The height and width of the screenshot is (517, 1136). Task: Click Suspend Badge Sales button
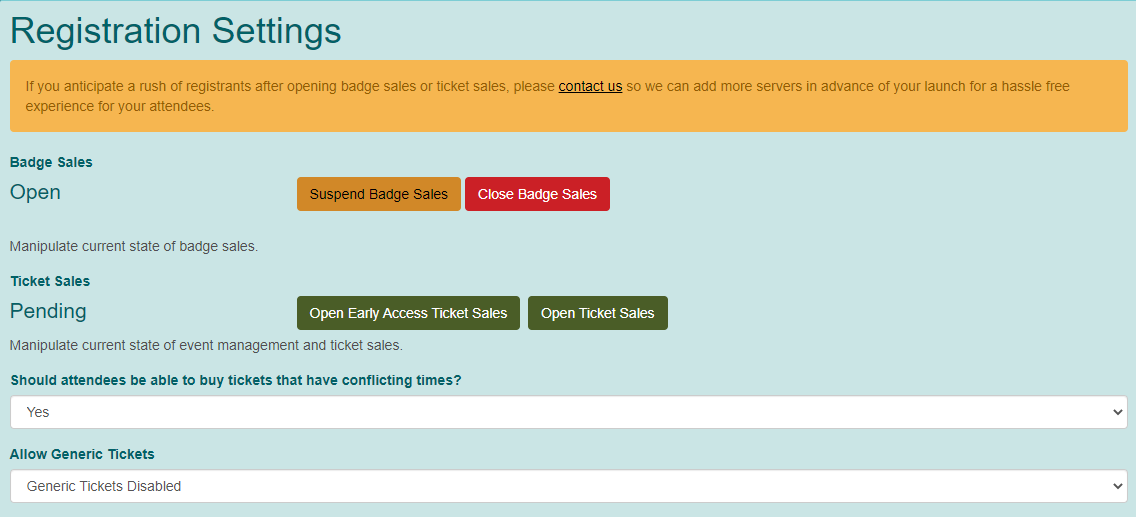[x=378, y=194]
